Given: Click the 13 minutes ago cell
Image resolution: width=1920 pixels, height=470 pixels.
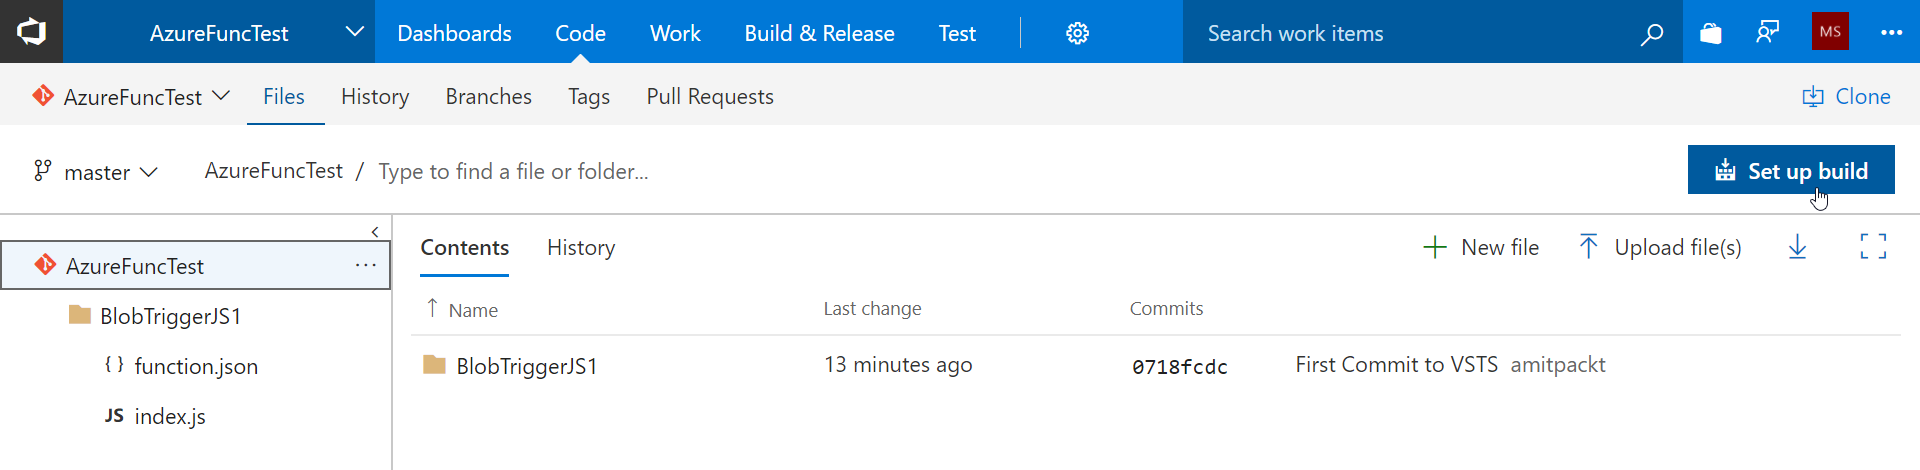Looking at the screenshot, I should tap(898, 365).
